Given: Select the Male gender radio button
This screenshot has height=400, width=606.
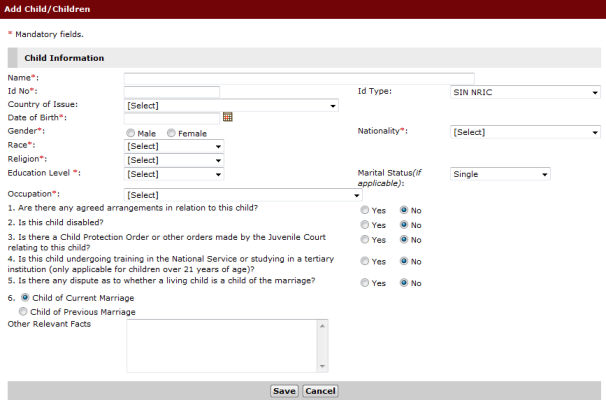Looking at the screenshot, I should [131, 132].
